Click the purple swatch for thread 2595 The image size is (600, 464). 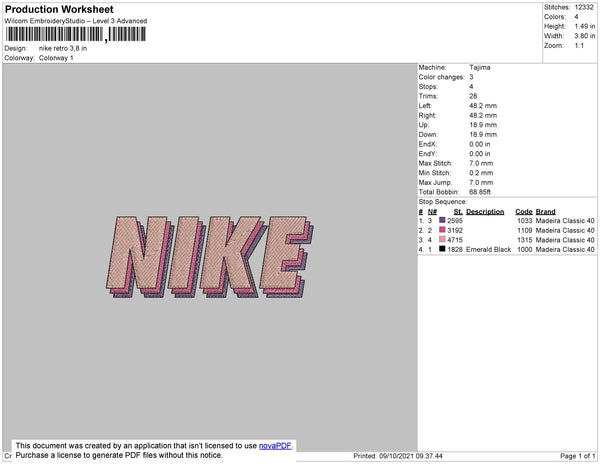pos(442,220)
